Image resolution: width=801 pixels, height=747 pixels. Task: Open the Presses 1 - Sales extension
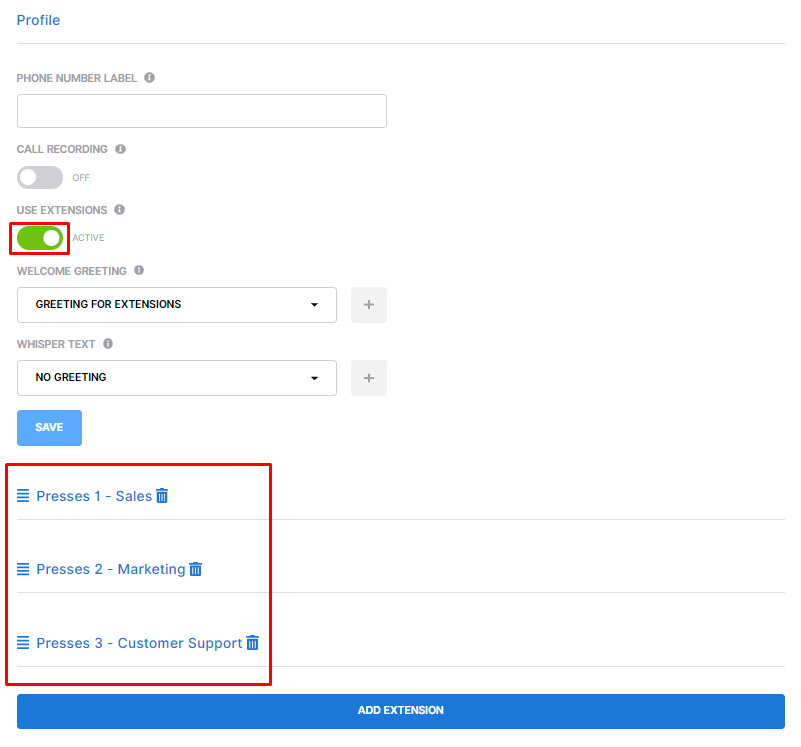point(95,496)
